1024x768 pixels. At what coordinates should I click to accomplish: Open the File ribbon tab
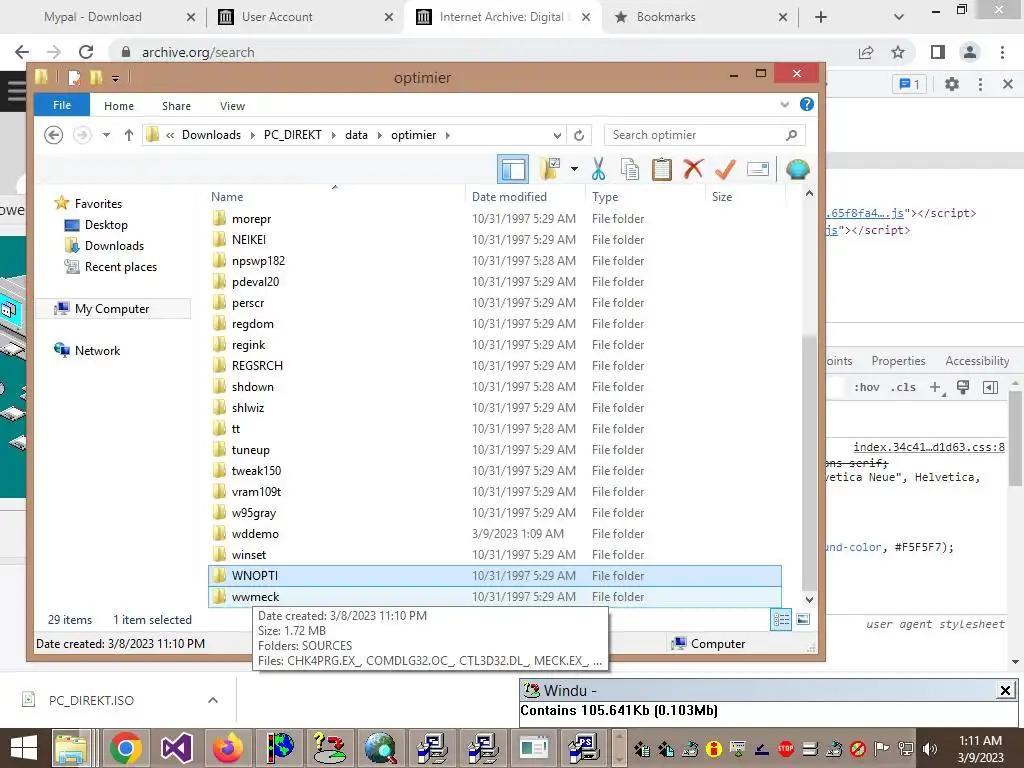[x=62, y=106]
